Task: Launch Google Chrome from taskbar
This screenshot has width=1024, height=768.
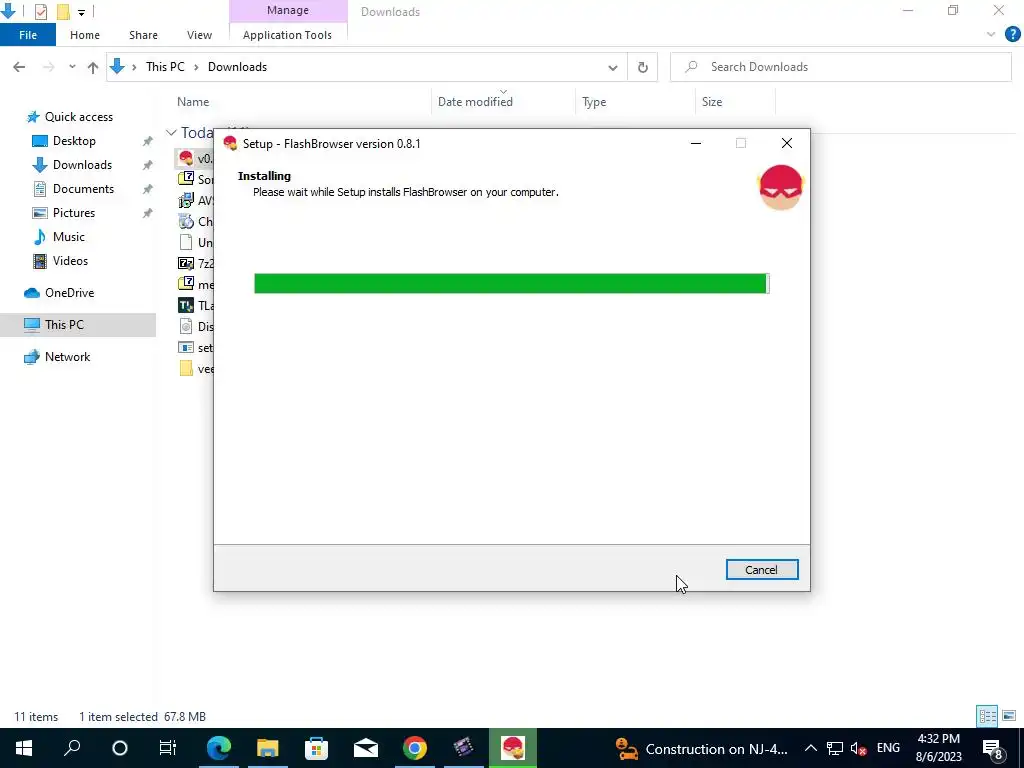Action: [x=415, y=748]
